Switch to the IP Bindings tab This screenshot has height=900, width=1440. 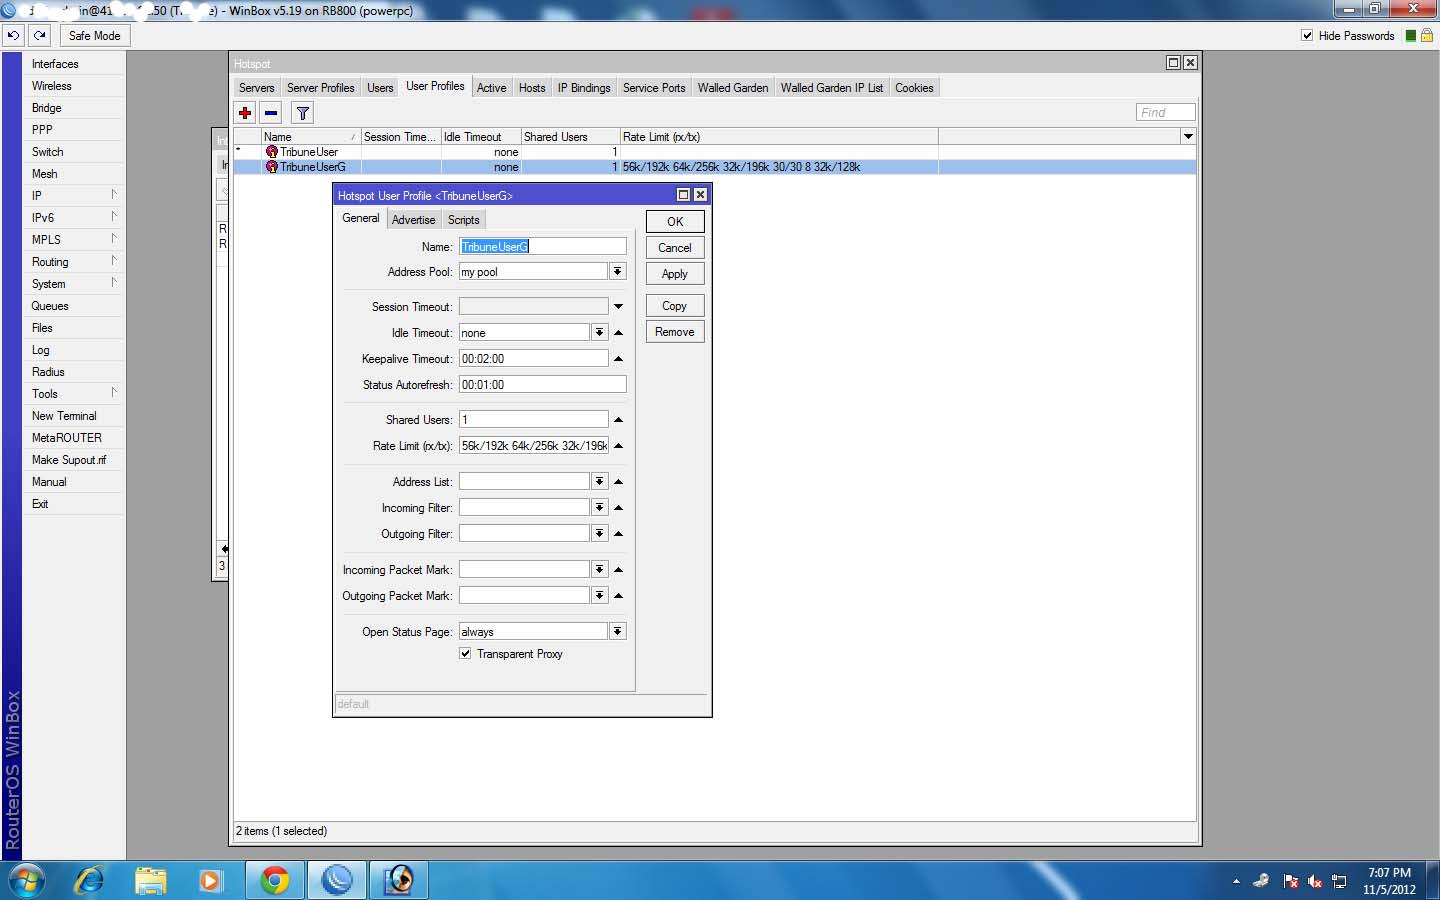(584, 88)
